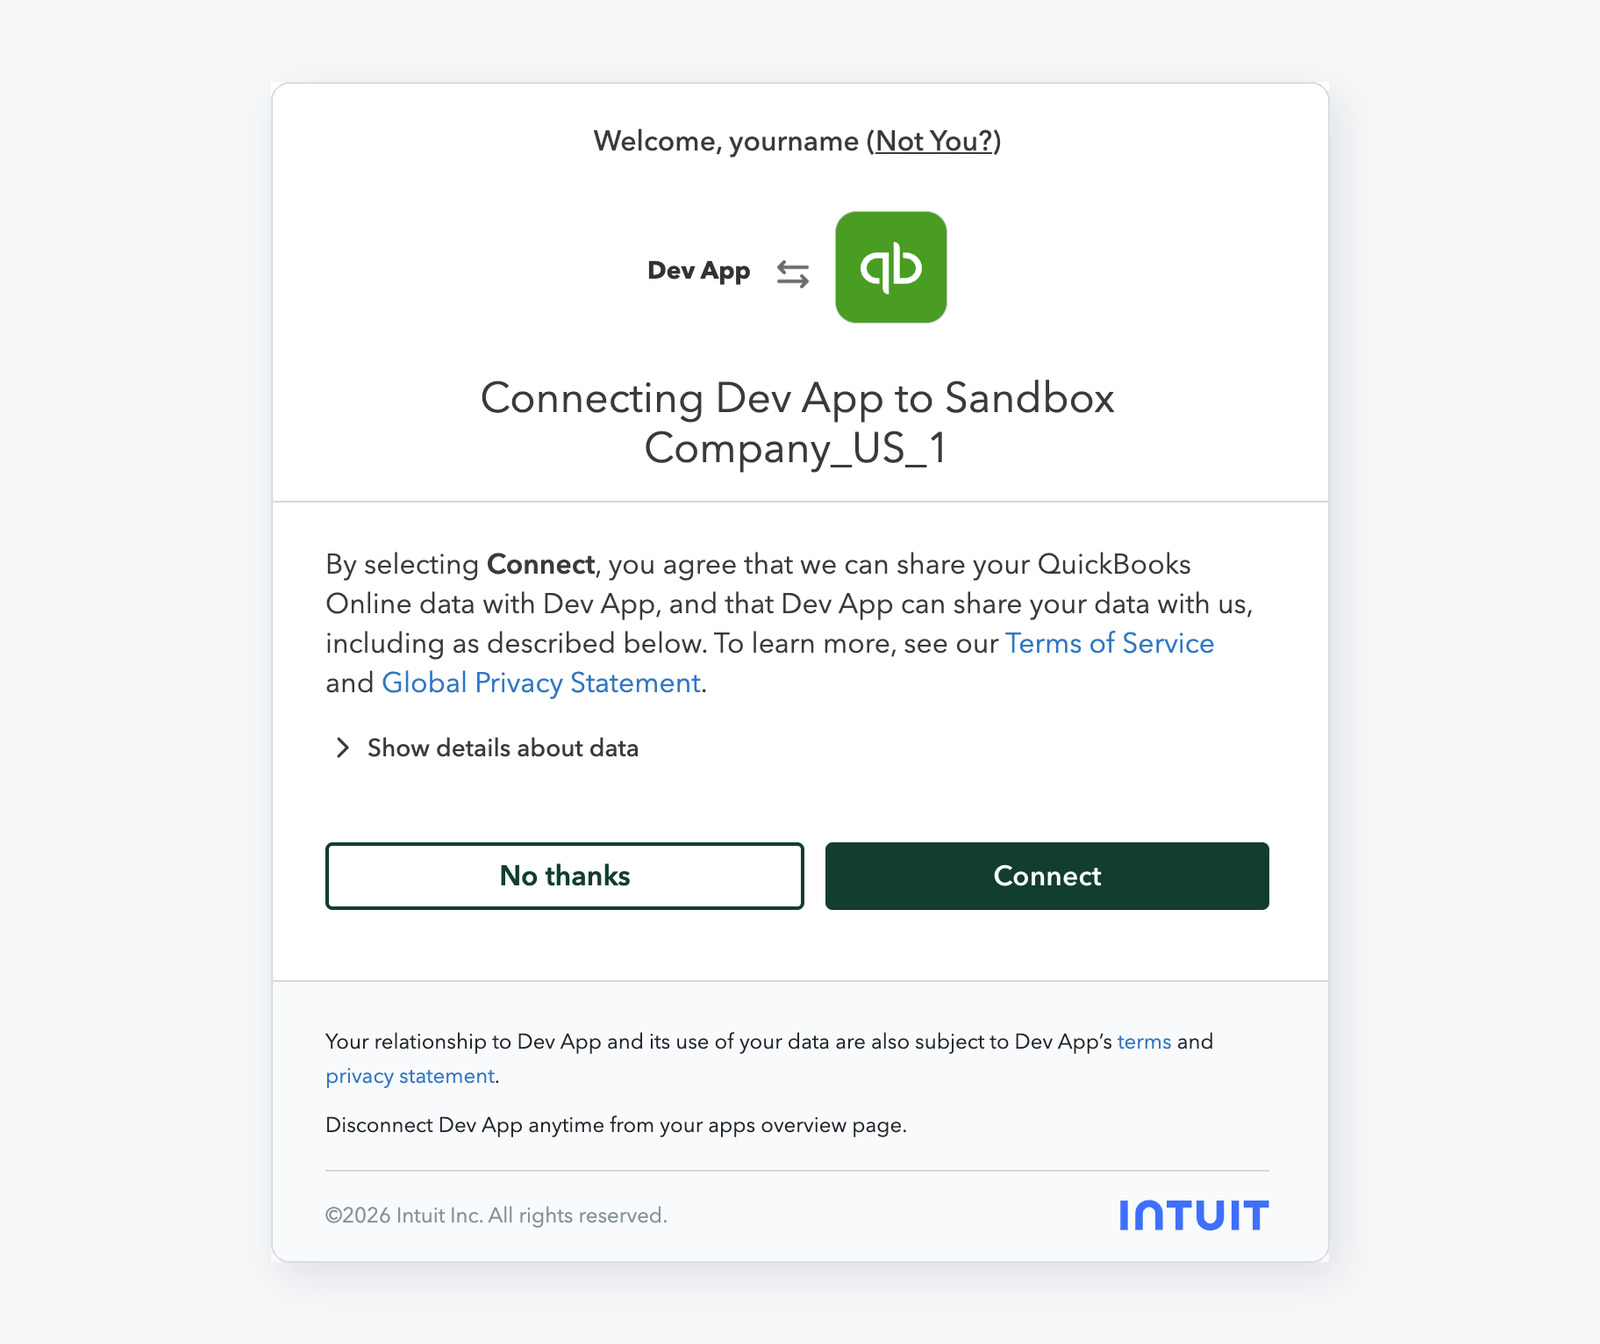Click the Not You? link

tap(935, 141)
